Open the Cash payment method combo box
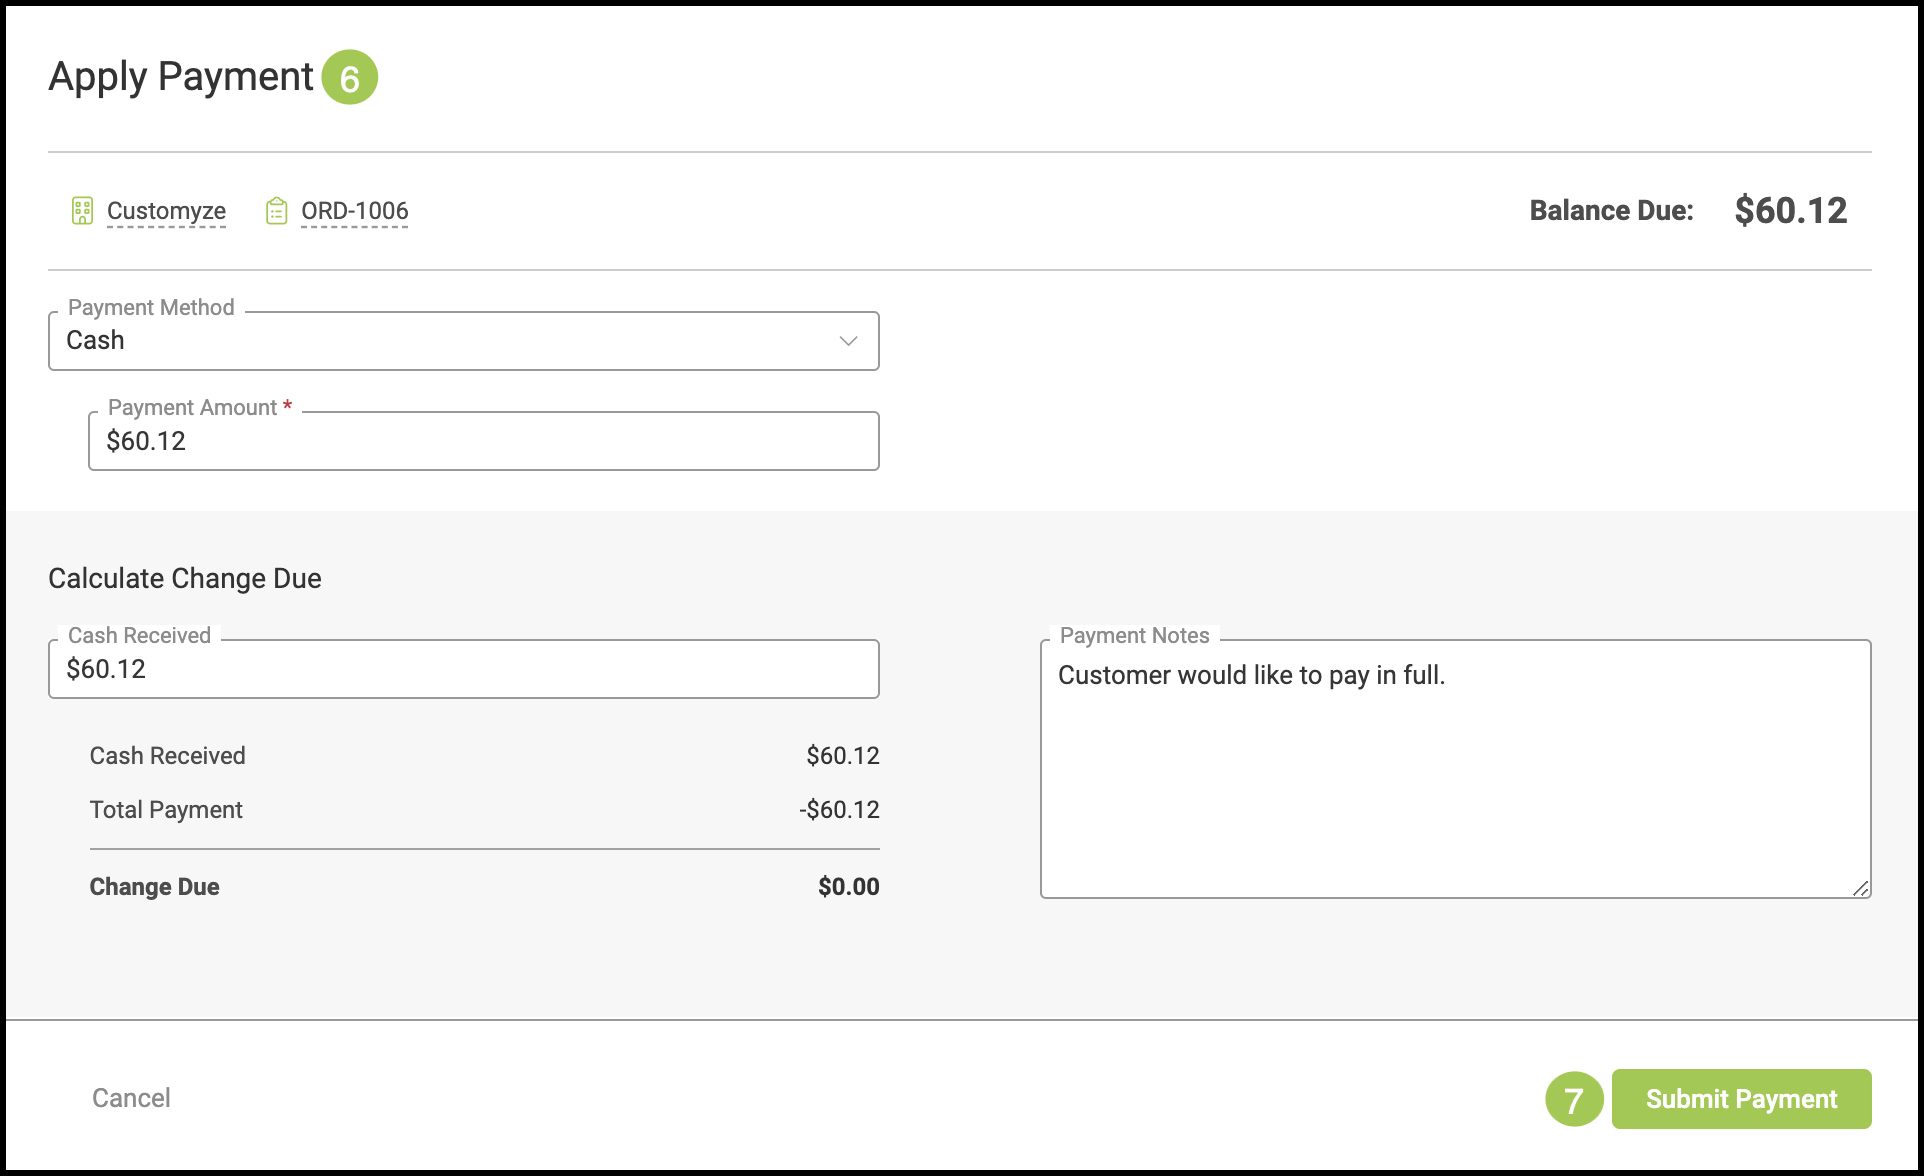The height and width of the screenshot is (1176, 1924). (x=440, y=341)
